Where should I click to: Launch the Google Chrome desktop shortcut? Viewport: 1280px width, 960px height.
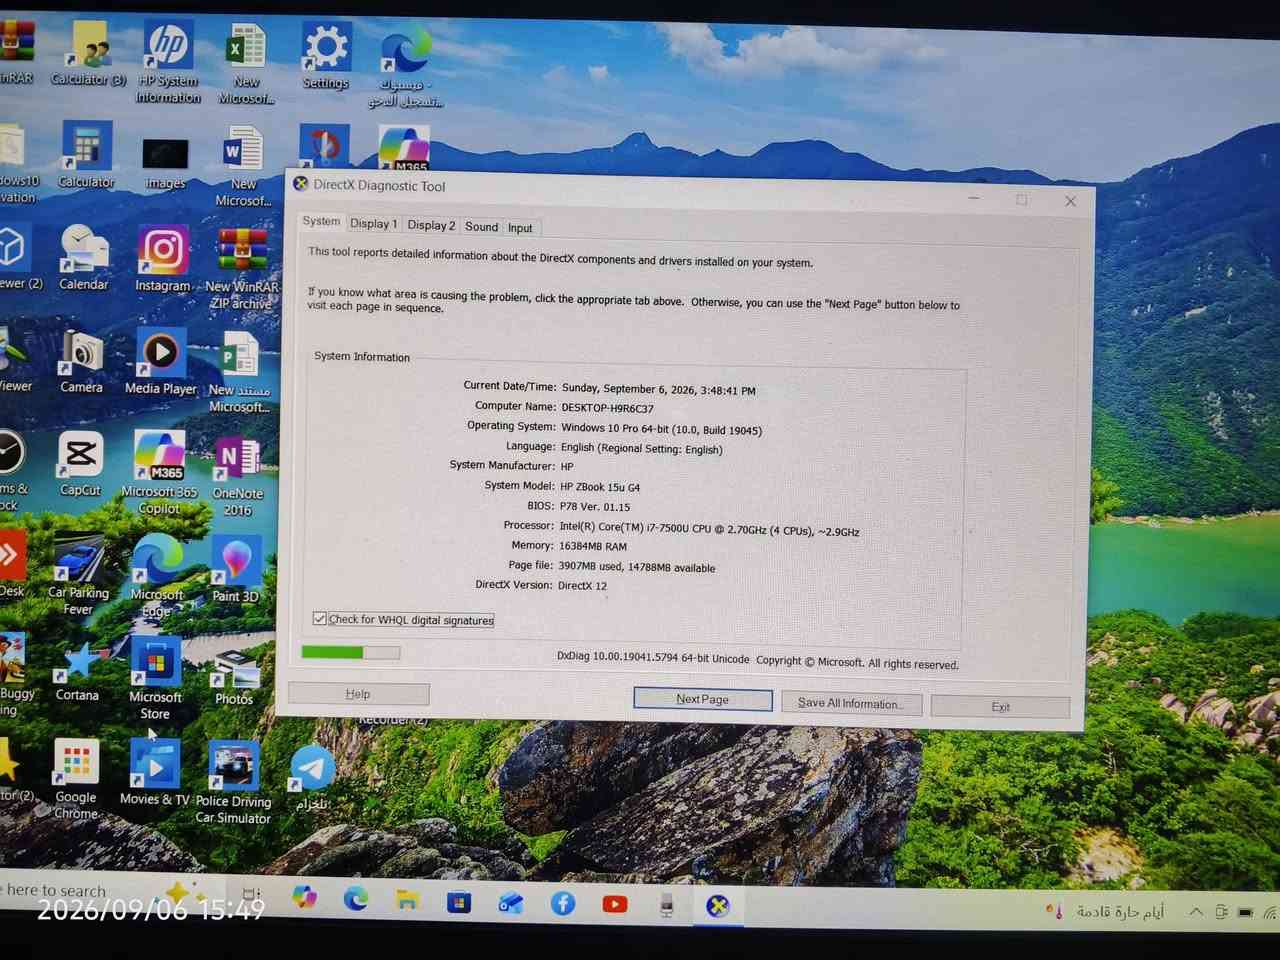click(76, 780)
